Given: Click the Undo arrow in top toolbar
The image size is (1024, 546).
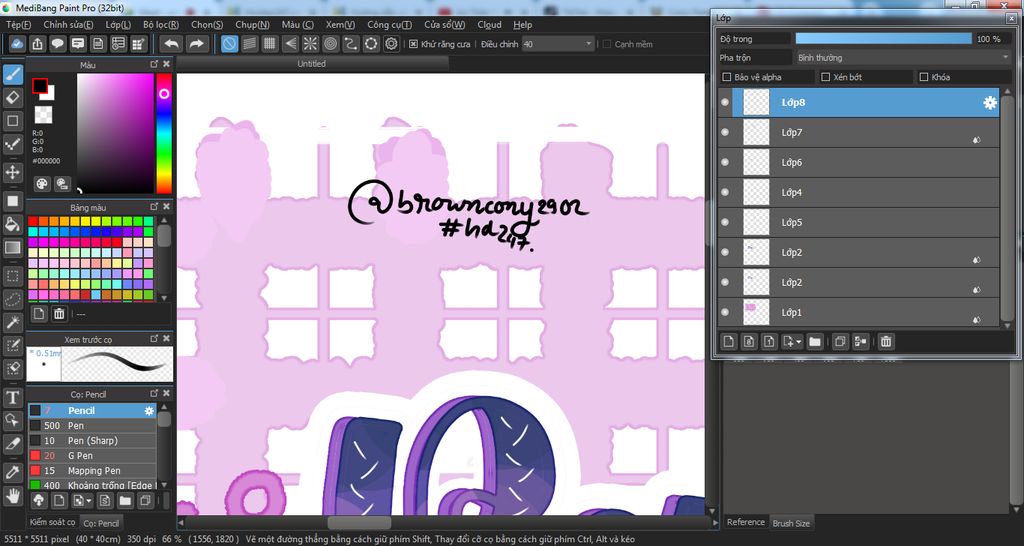Looking at the screenshot, I should point(172,44).
